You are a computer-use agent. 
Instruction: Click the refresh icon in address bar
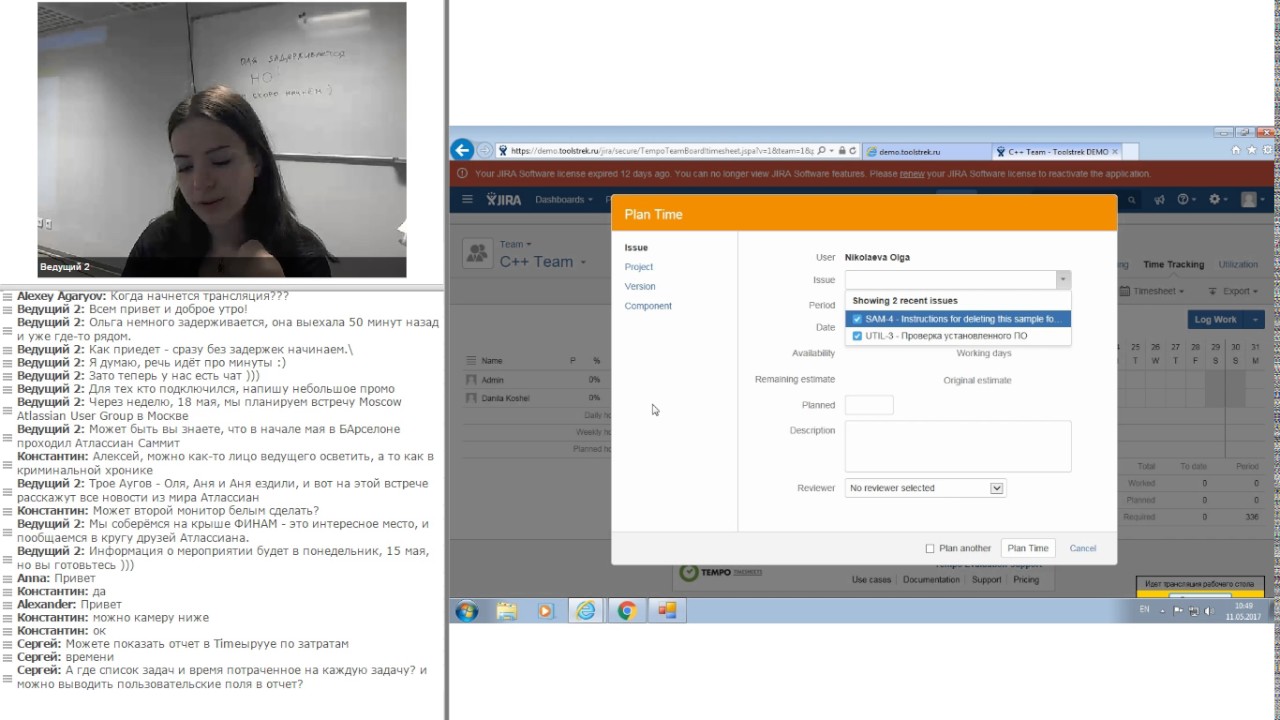pyautogui.click(x=853, y=151)
